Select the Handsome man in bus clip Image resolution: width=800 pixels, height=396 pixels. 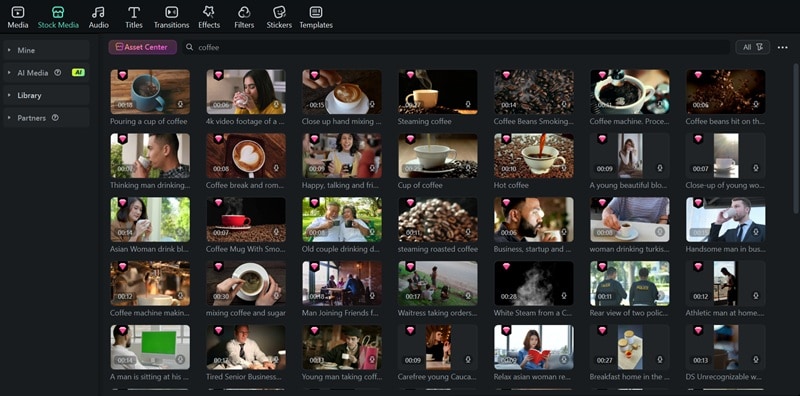726,219
